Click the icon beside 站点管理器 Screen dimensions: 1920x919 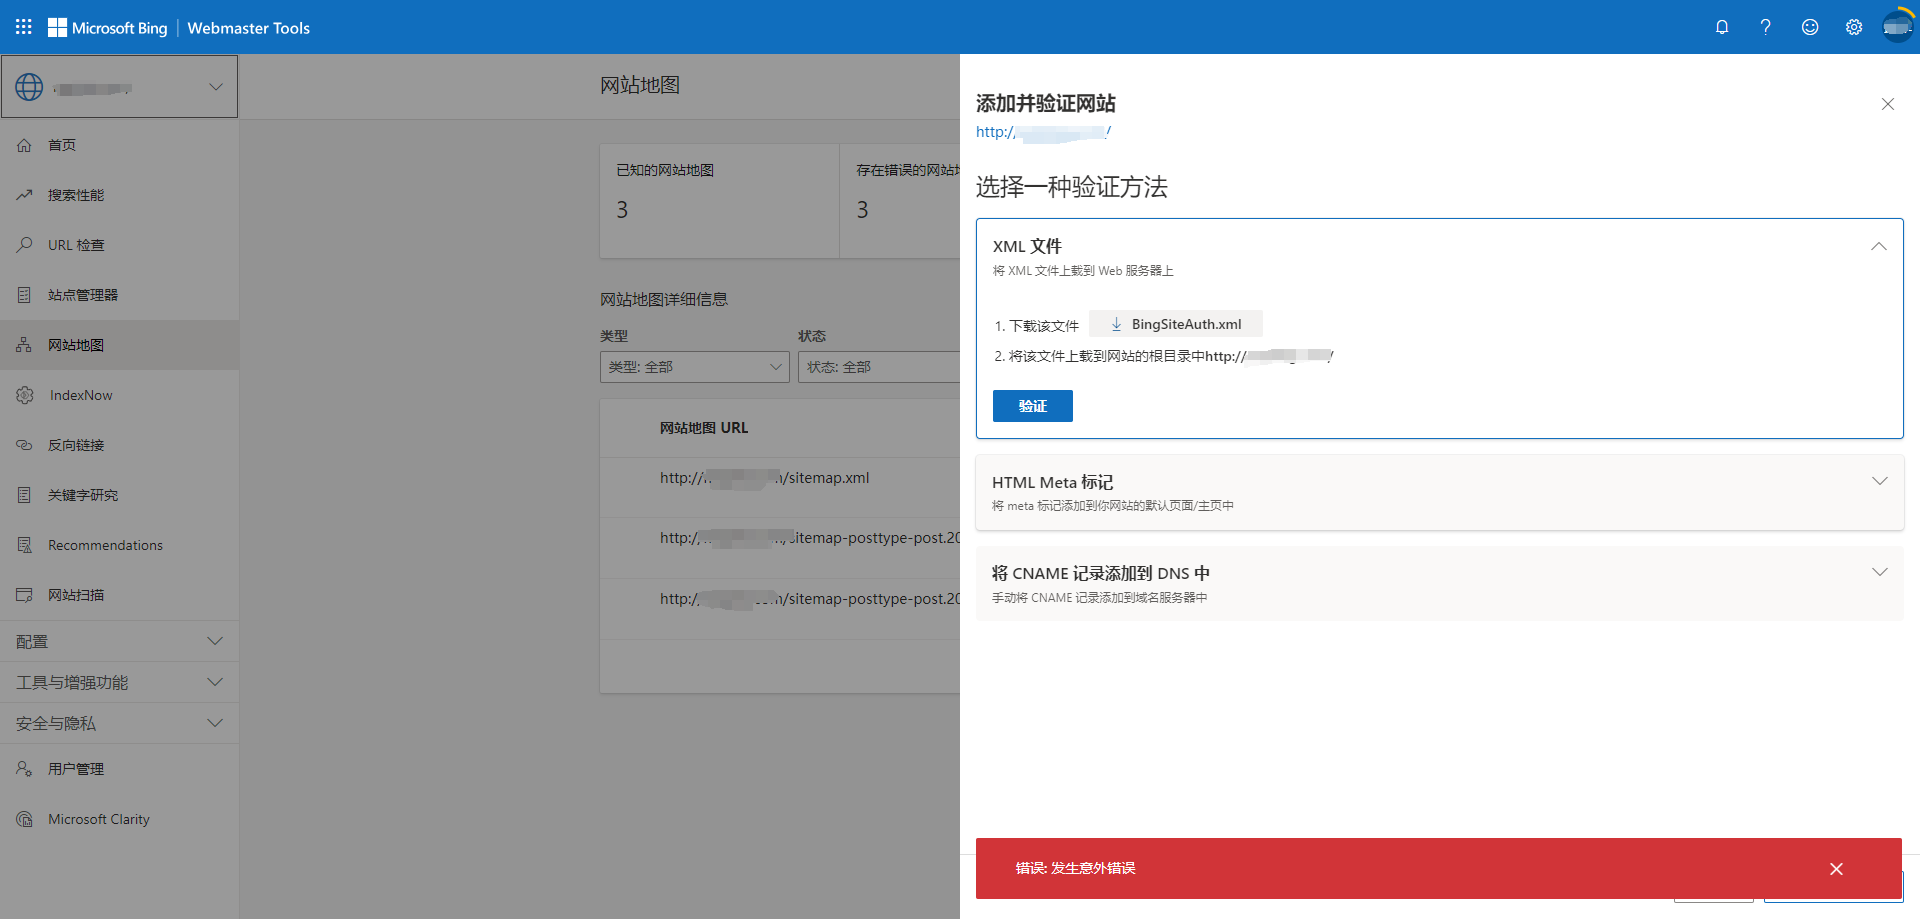(24, 295)
